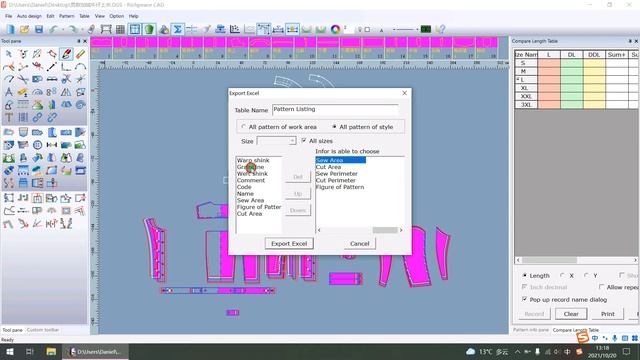The height and width of the screenshot is (360, 640).
Task: Select the spiral tool in Tool pane
Action: coord(80,104)
